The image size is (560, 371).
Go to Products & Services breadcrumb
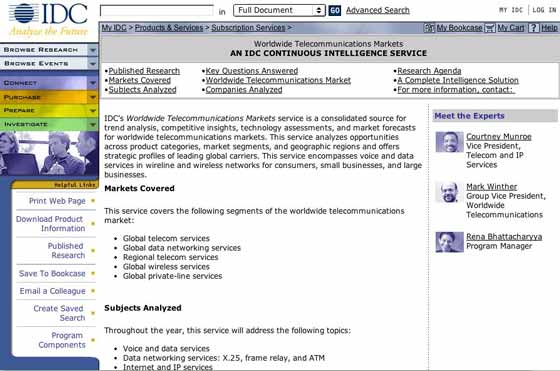click(169, 27)
